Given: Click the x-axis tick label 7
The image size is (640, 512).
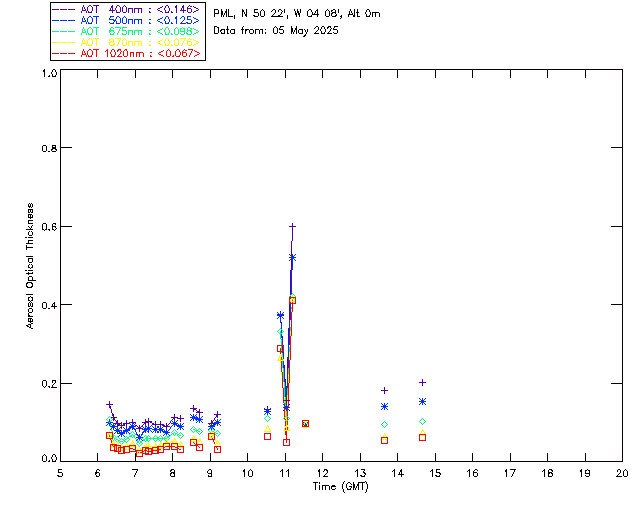Looking at the screenshot, I should pyautogui.click(x=135, y=473).
